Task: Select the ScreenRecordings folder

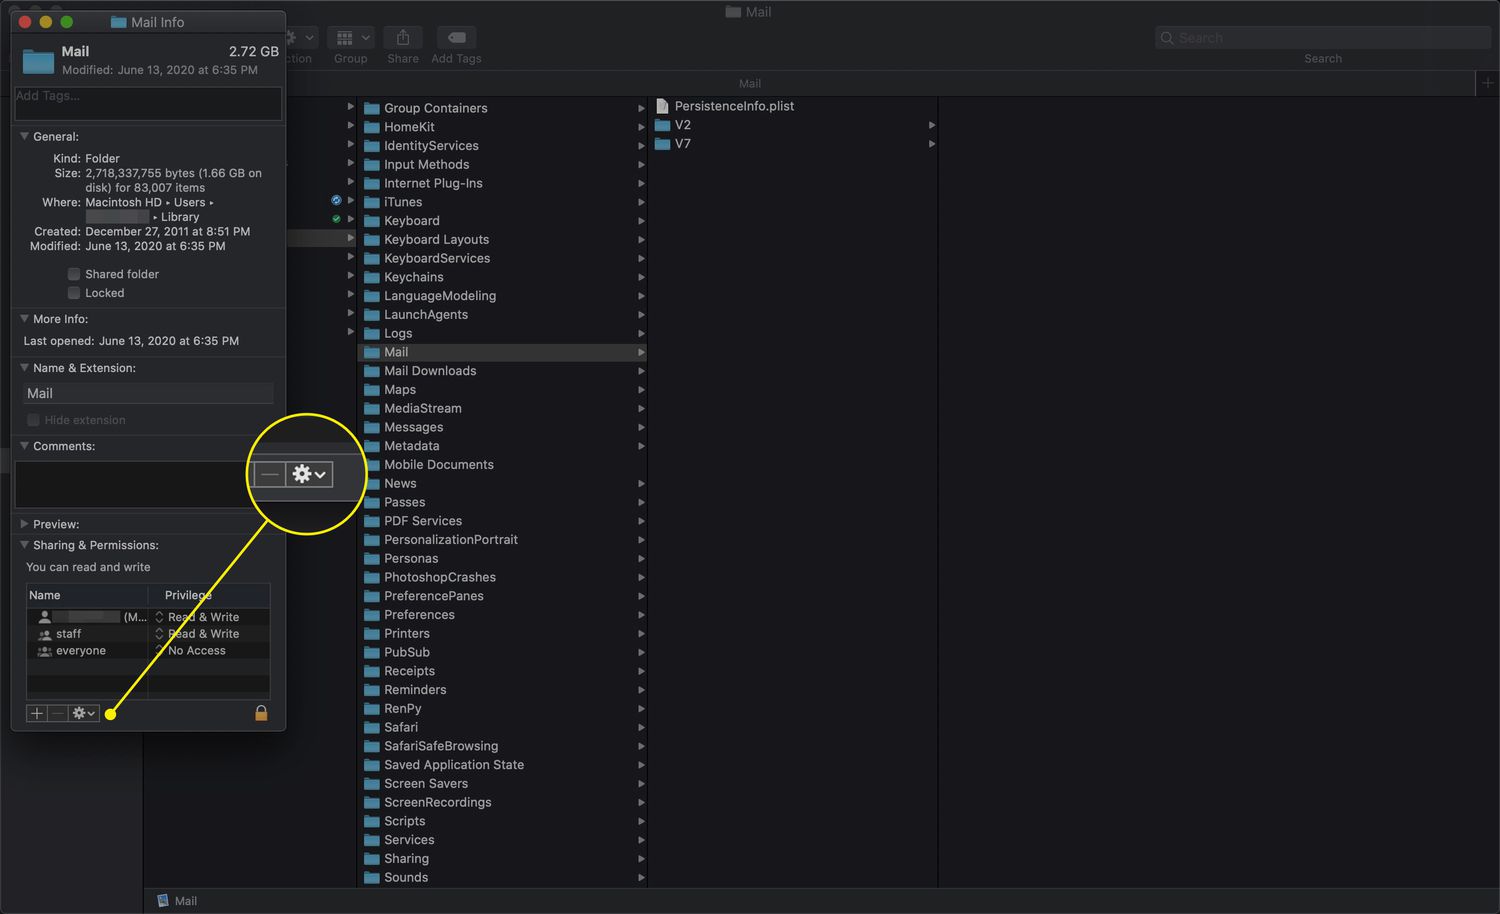Action: point(502,802)
